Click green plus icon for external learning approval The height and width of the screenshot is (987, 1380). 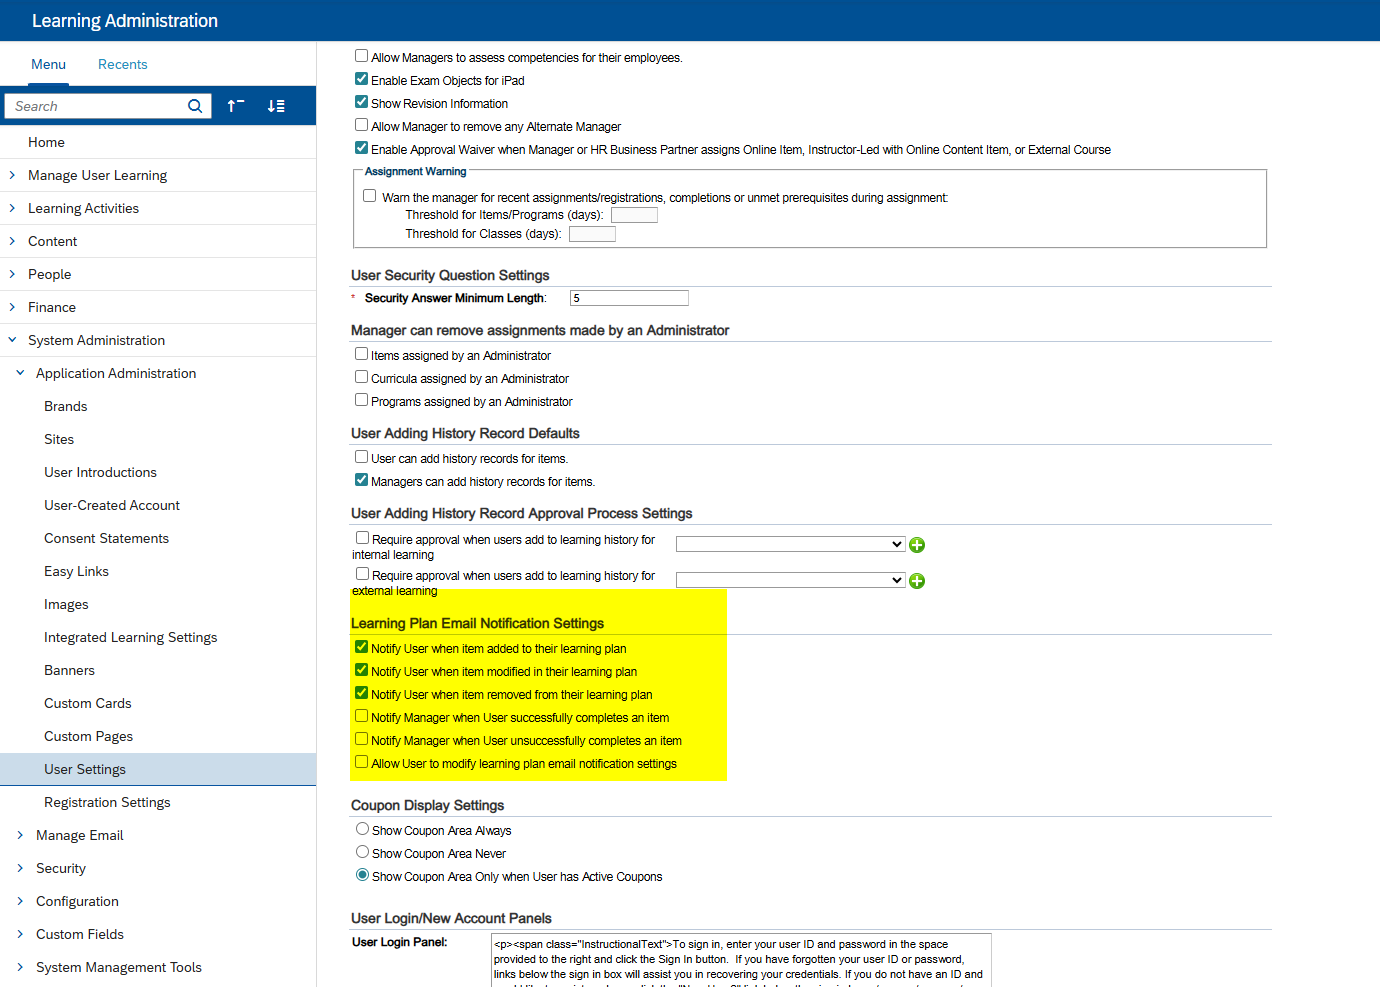917,581
